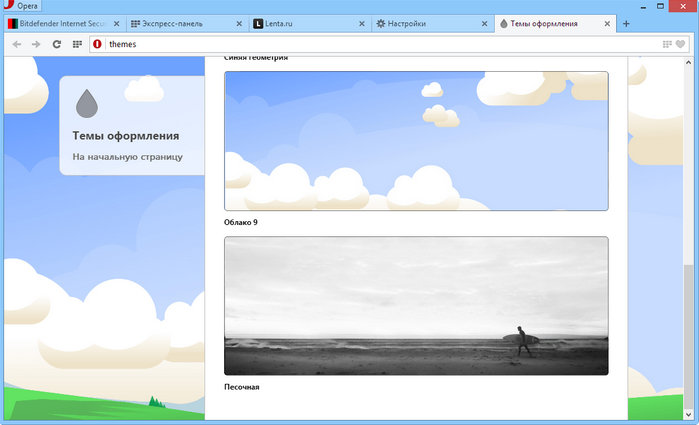Click the Bitdefender tab favicon

click(13, 24)
